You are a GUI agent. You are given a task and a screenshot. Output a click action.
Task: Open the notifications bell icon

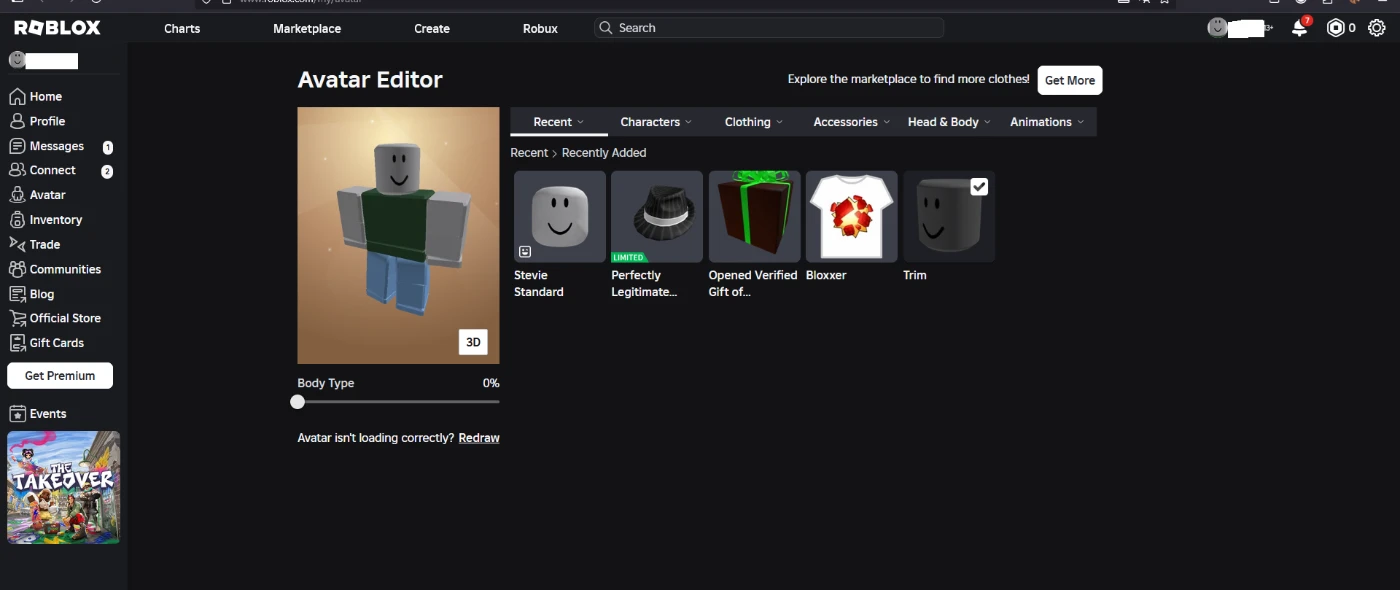point(1299,28)
